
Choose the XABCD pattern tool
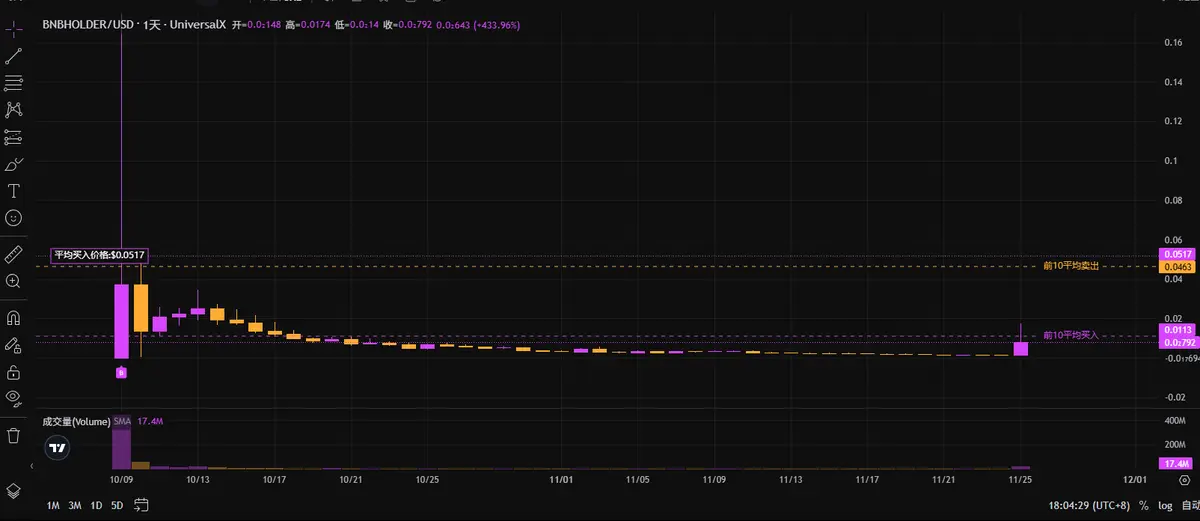(x=14, y=110)
